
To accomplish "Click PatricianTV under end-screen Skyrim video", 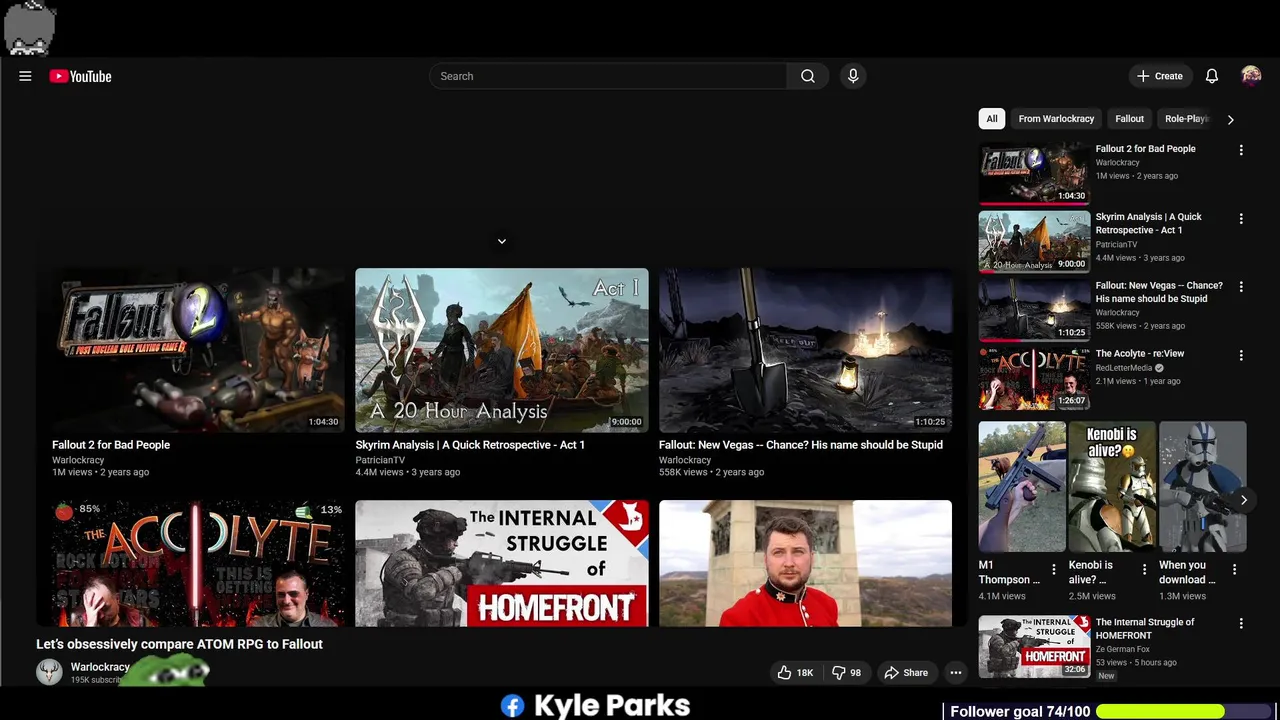I will click(x=380, y=460).
